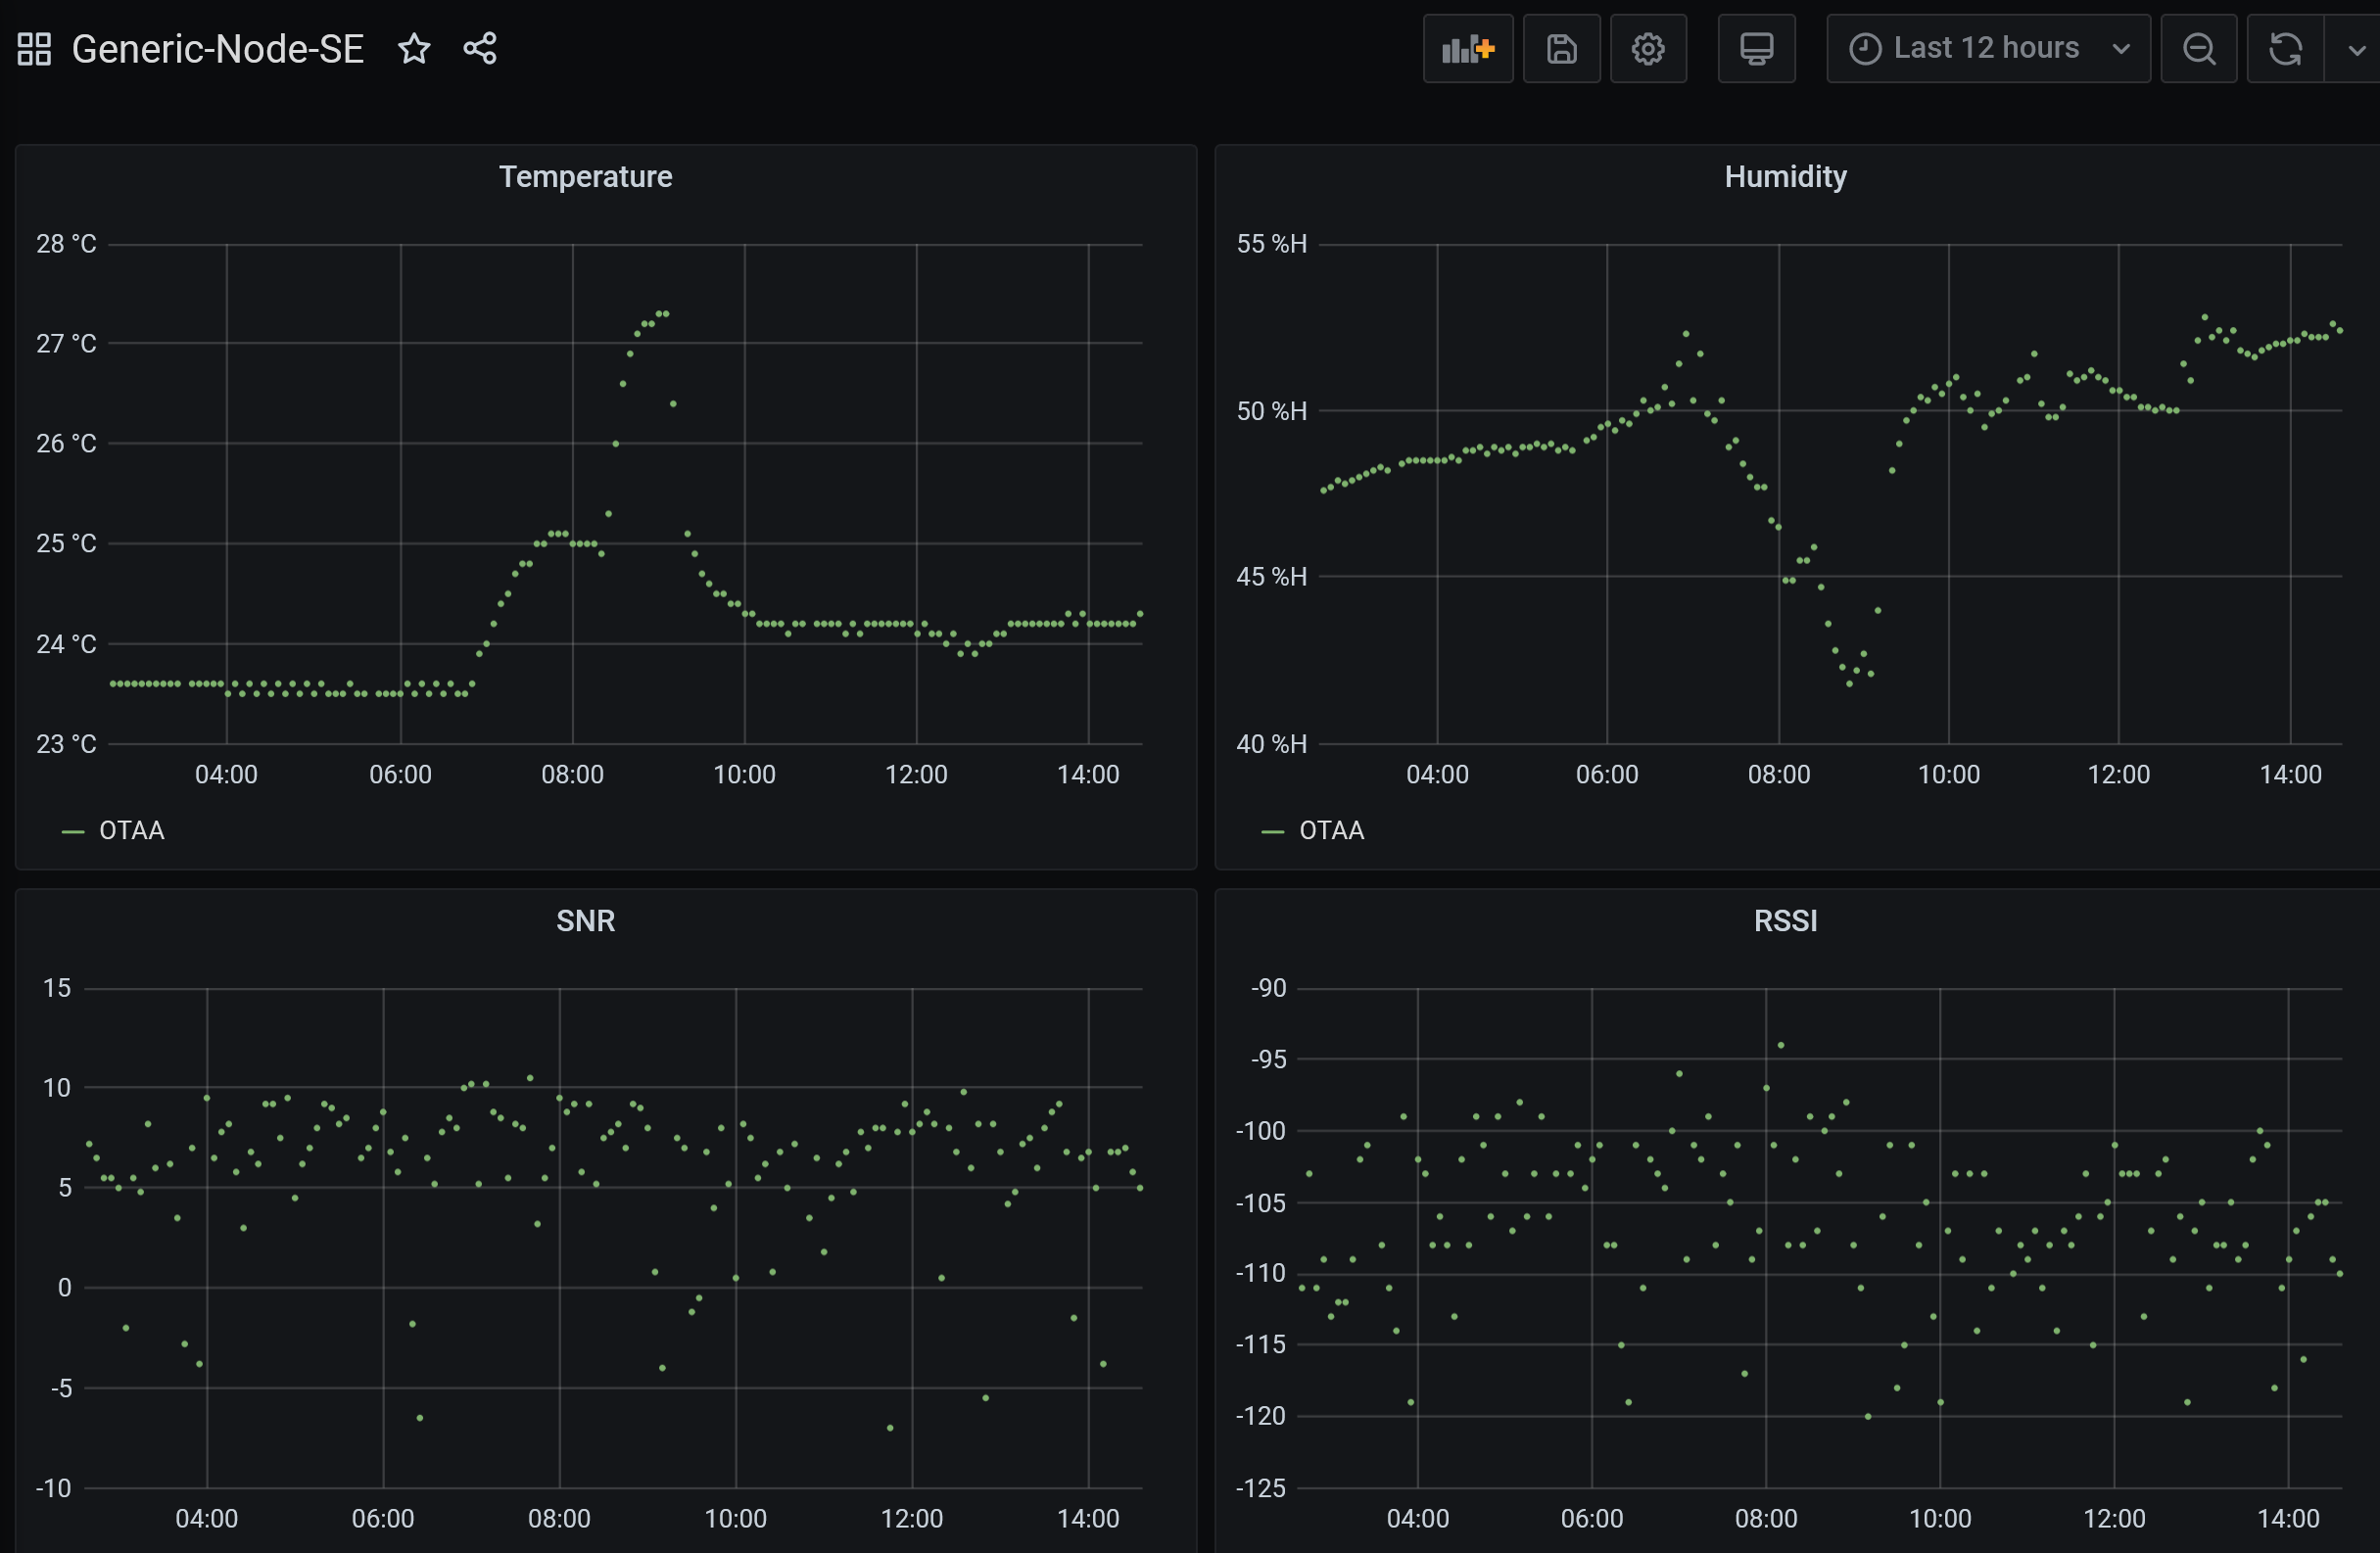Viewport: 2380px width, 1553px height.
Task: Open the Last 12 hours time picker
Action: pyautogui.click(x=1988, y=48)
